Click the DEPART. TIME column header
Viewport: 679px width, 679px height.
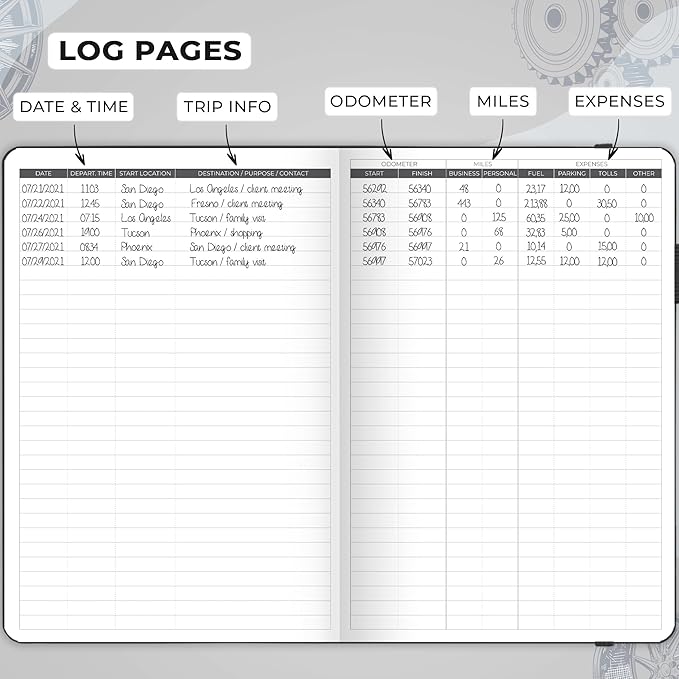tap(91, 174)
